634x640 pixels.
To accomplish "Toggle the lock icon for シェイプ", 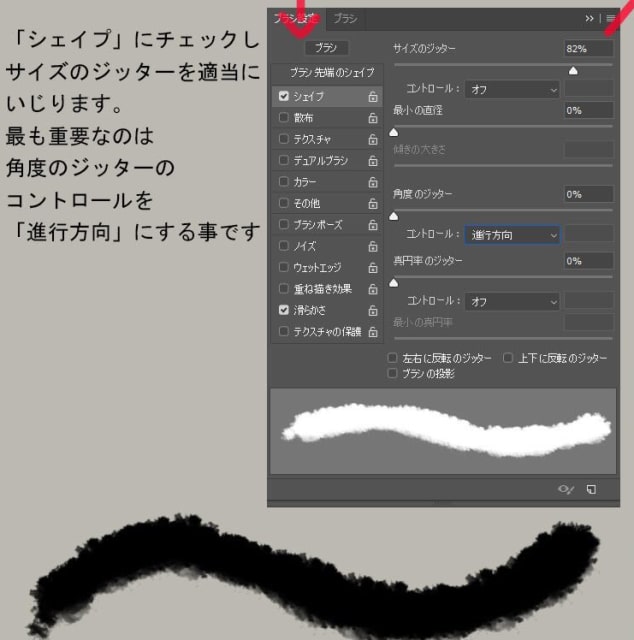I will pos(373,97).
